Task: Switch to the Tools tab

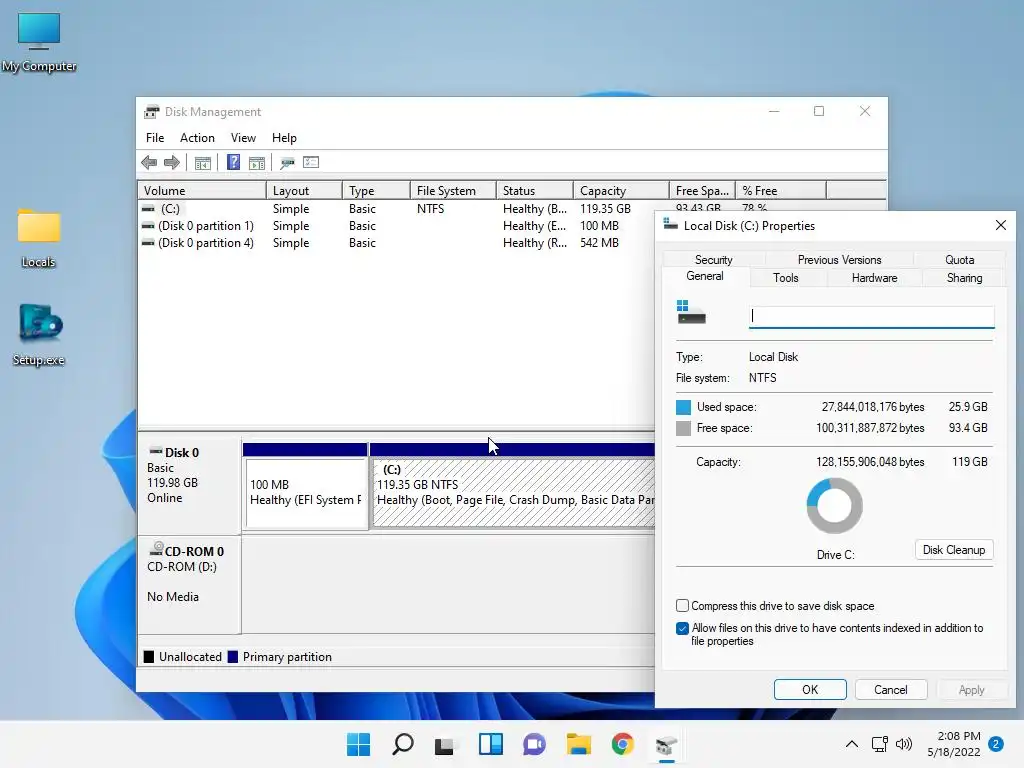Action: pos(786,278)
